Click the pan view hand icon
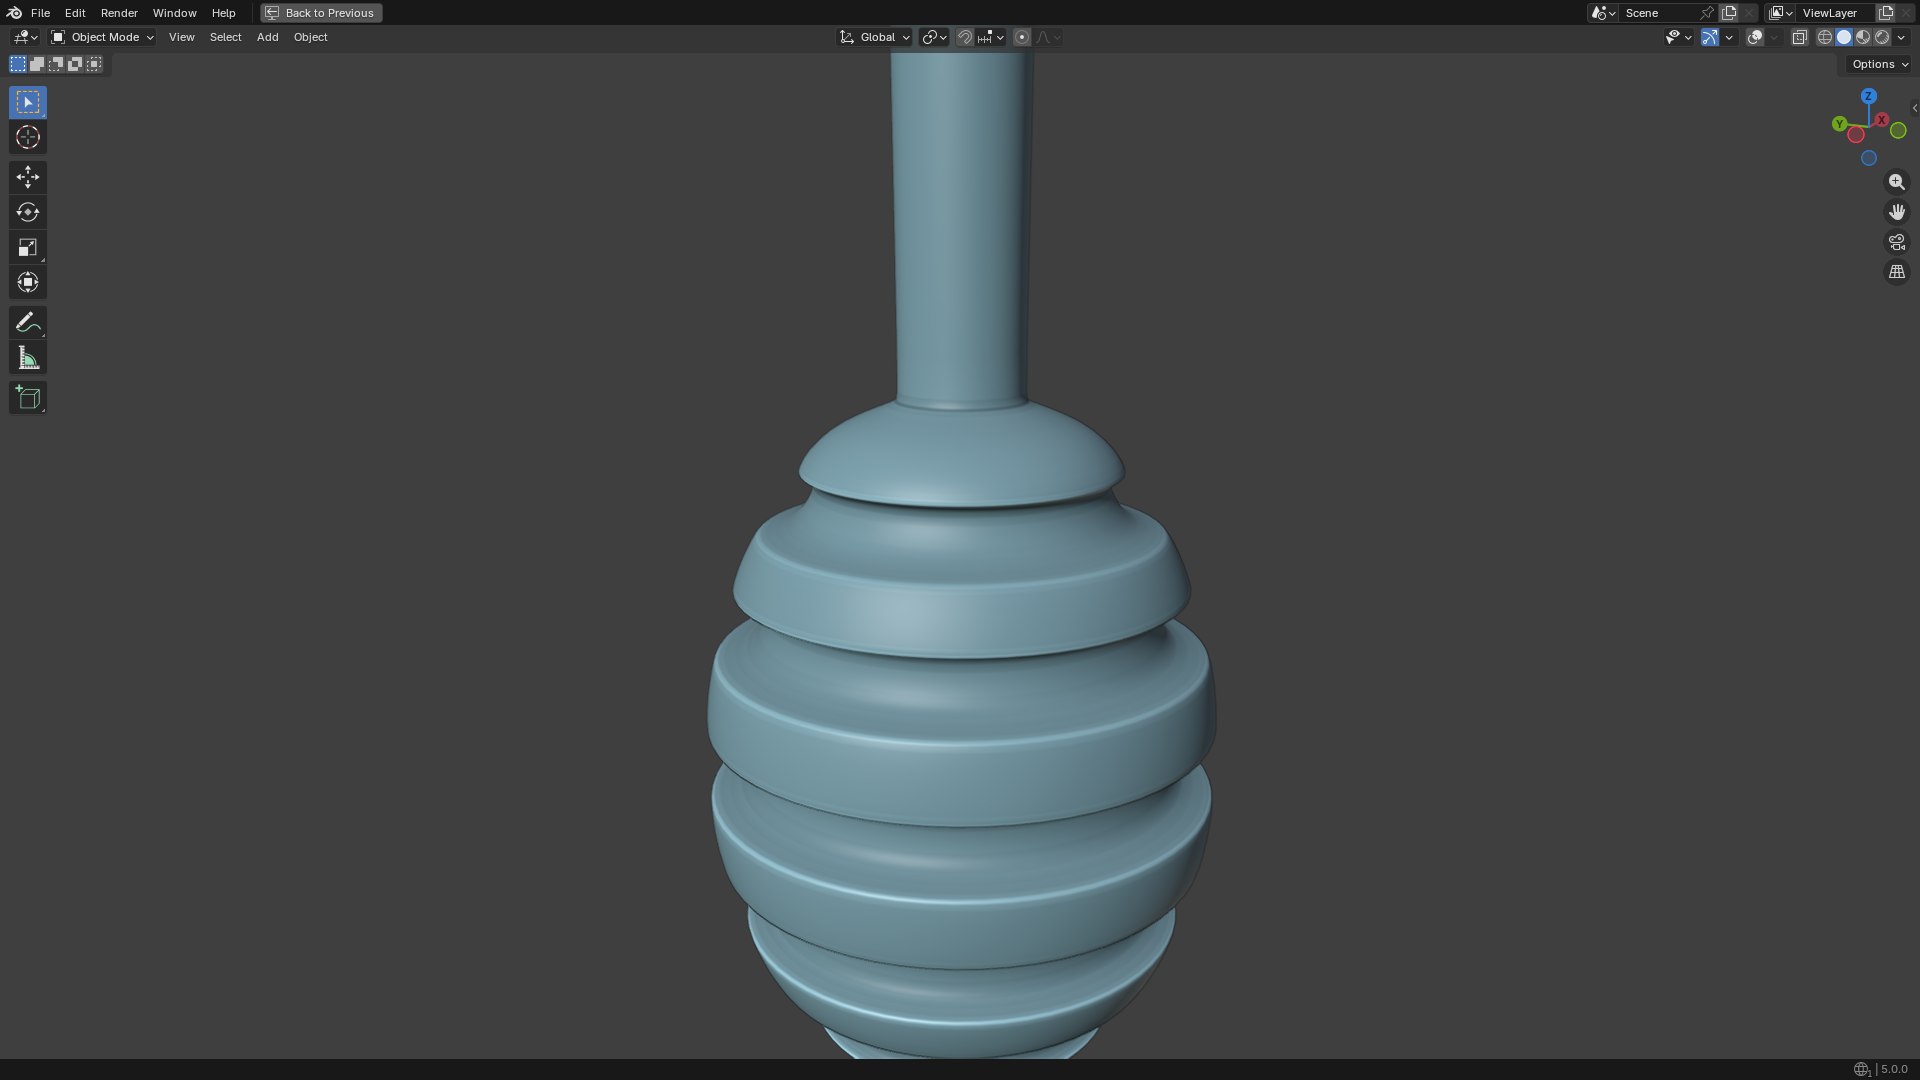1920x1080 pixels. (1896, 212)
